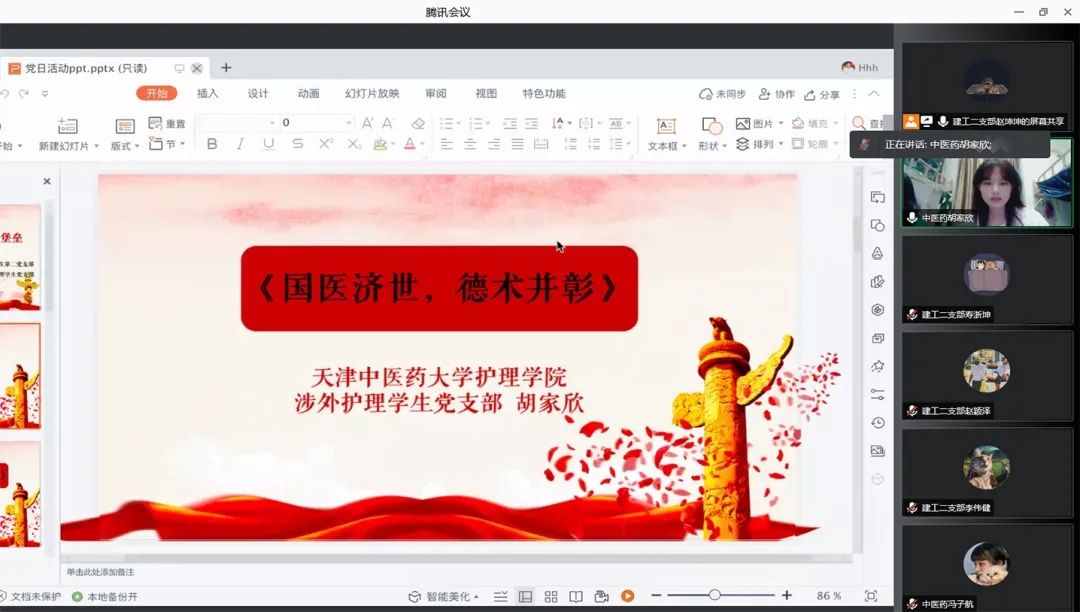
Task: Align text right in the ribbon
Action: click(x=494, y=144)
